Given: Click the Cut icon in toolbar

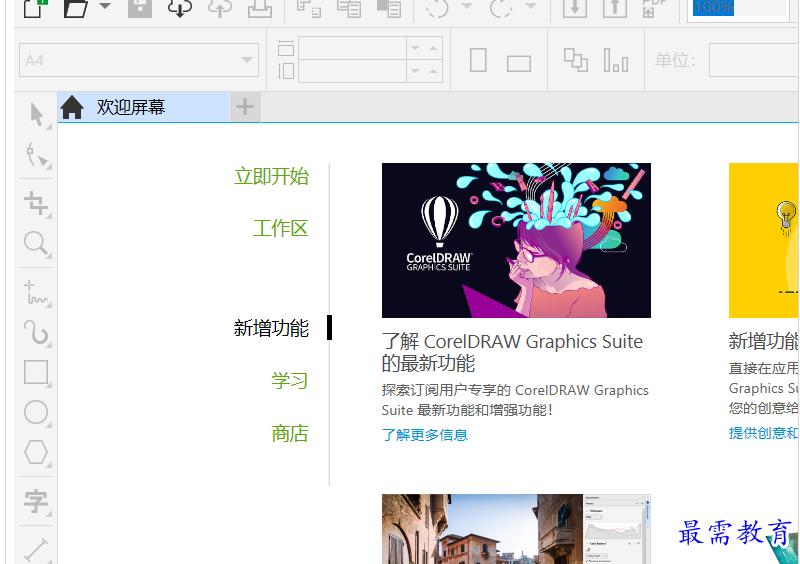Looking at the screenshot, I should coord(309,8).
